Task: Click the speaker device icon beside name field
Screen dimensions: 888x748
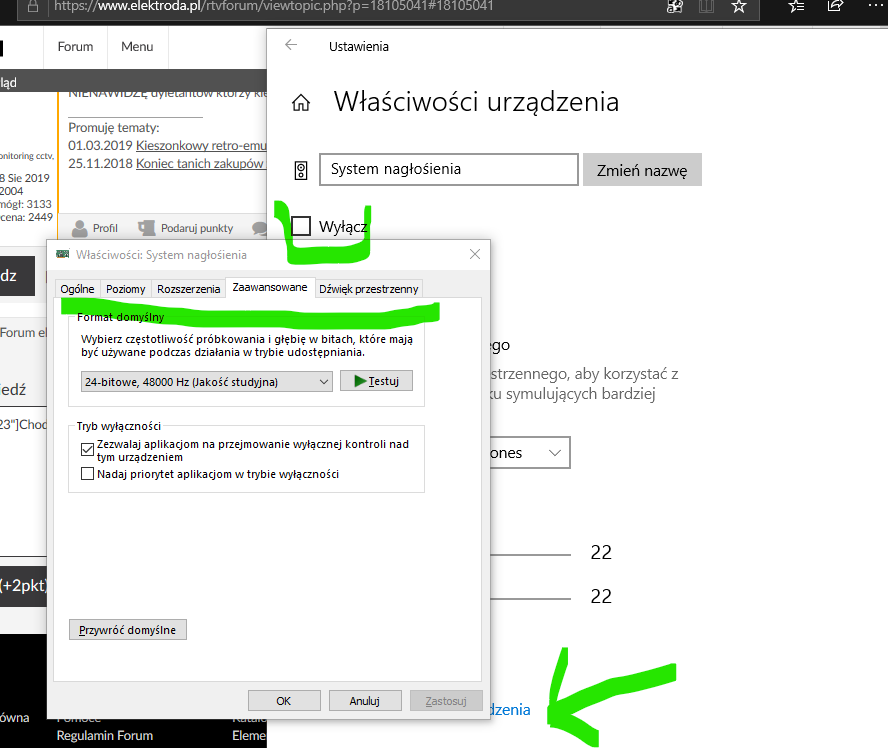Action: [x=301, y=170]
